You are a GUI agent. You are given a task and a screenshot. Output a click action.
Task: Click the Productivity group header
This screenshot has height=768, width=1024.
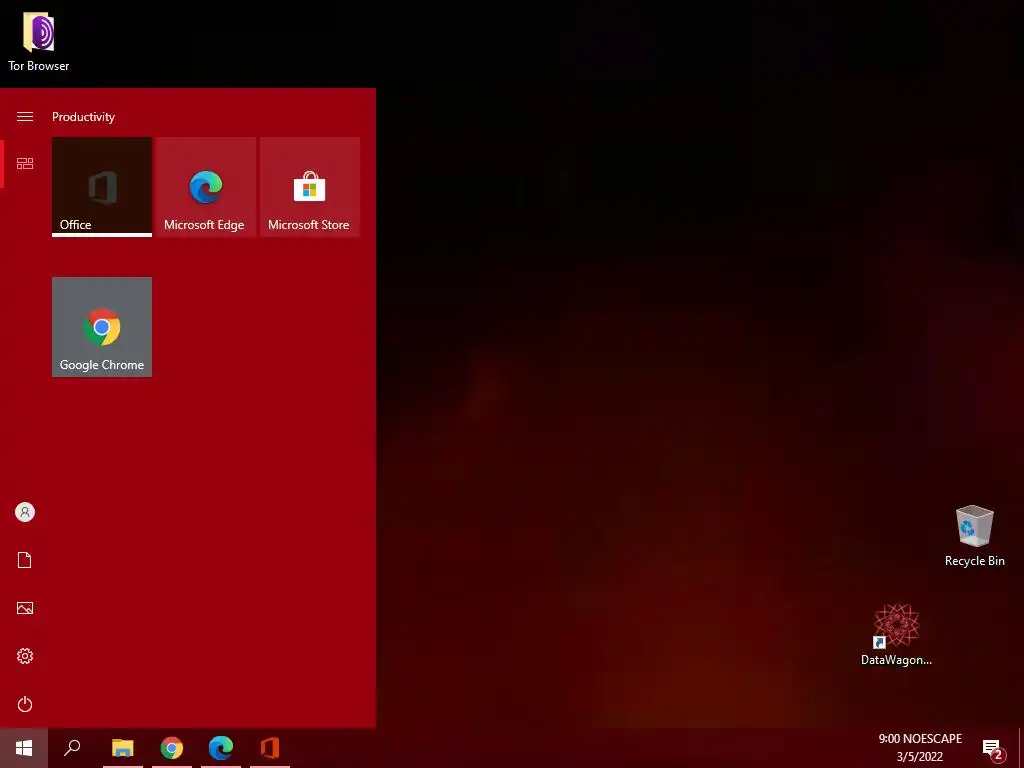coord(83,117)
